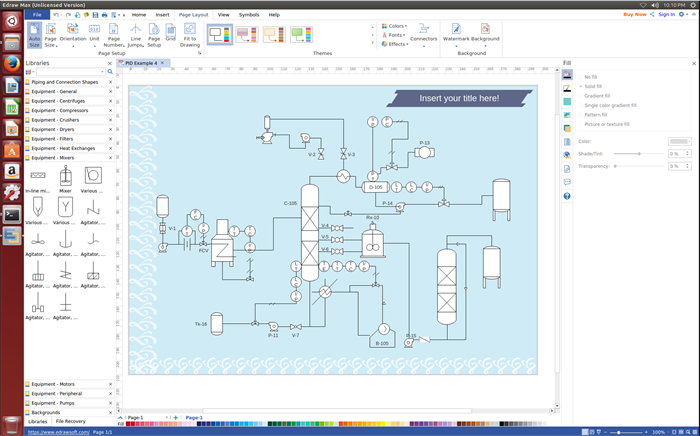Open the Connectors dropdown in Themes
Image resolution: width=700 pixels, height=436 pixels.
pyautogui.click(x=423, y=38)
